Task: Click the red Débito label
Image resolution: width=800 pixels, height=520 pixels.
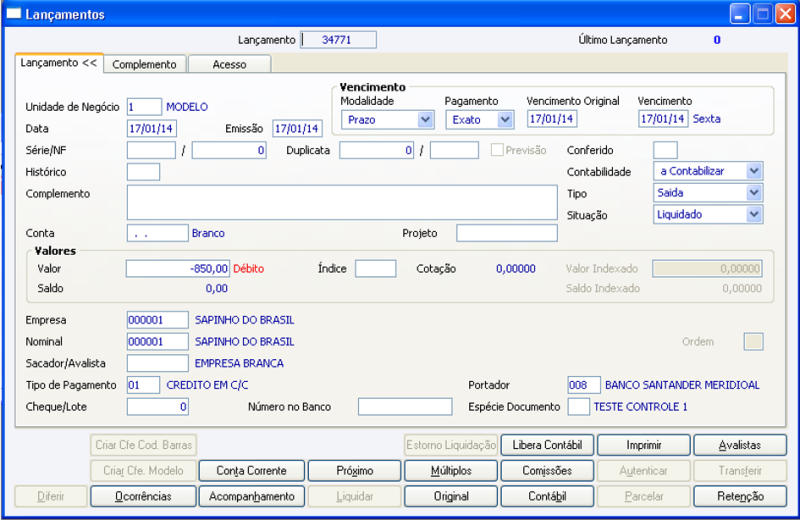Action: pyautogui.click(x=248, y=269)
